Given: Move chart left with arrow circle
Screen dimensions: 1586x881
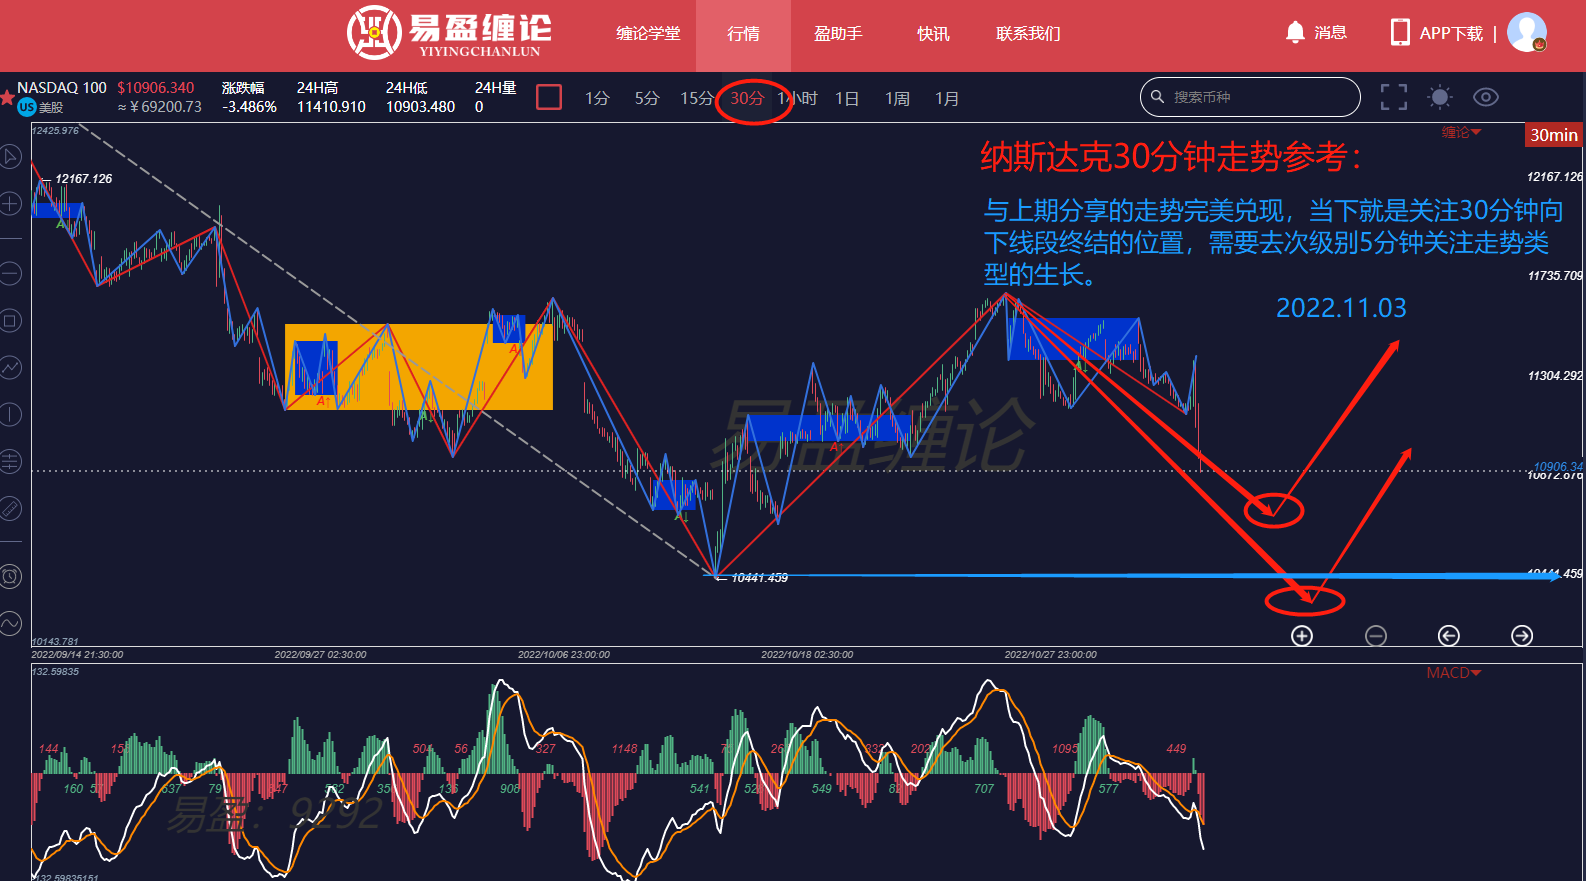Looking at the screenshot, I should [x=1449, y=636].
